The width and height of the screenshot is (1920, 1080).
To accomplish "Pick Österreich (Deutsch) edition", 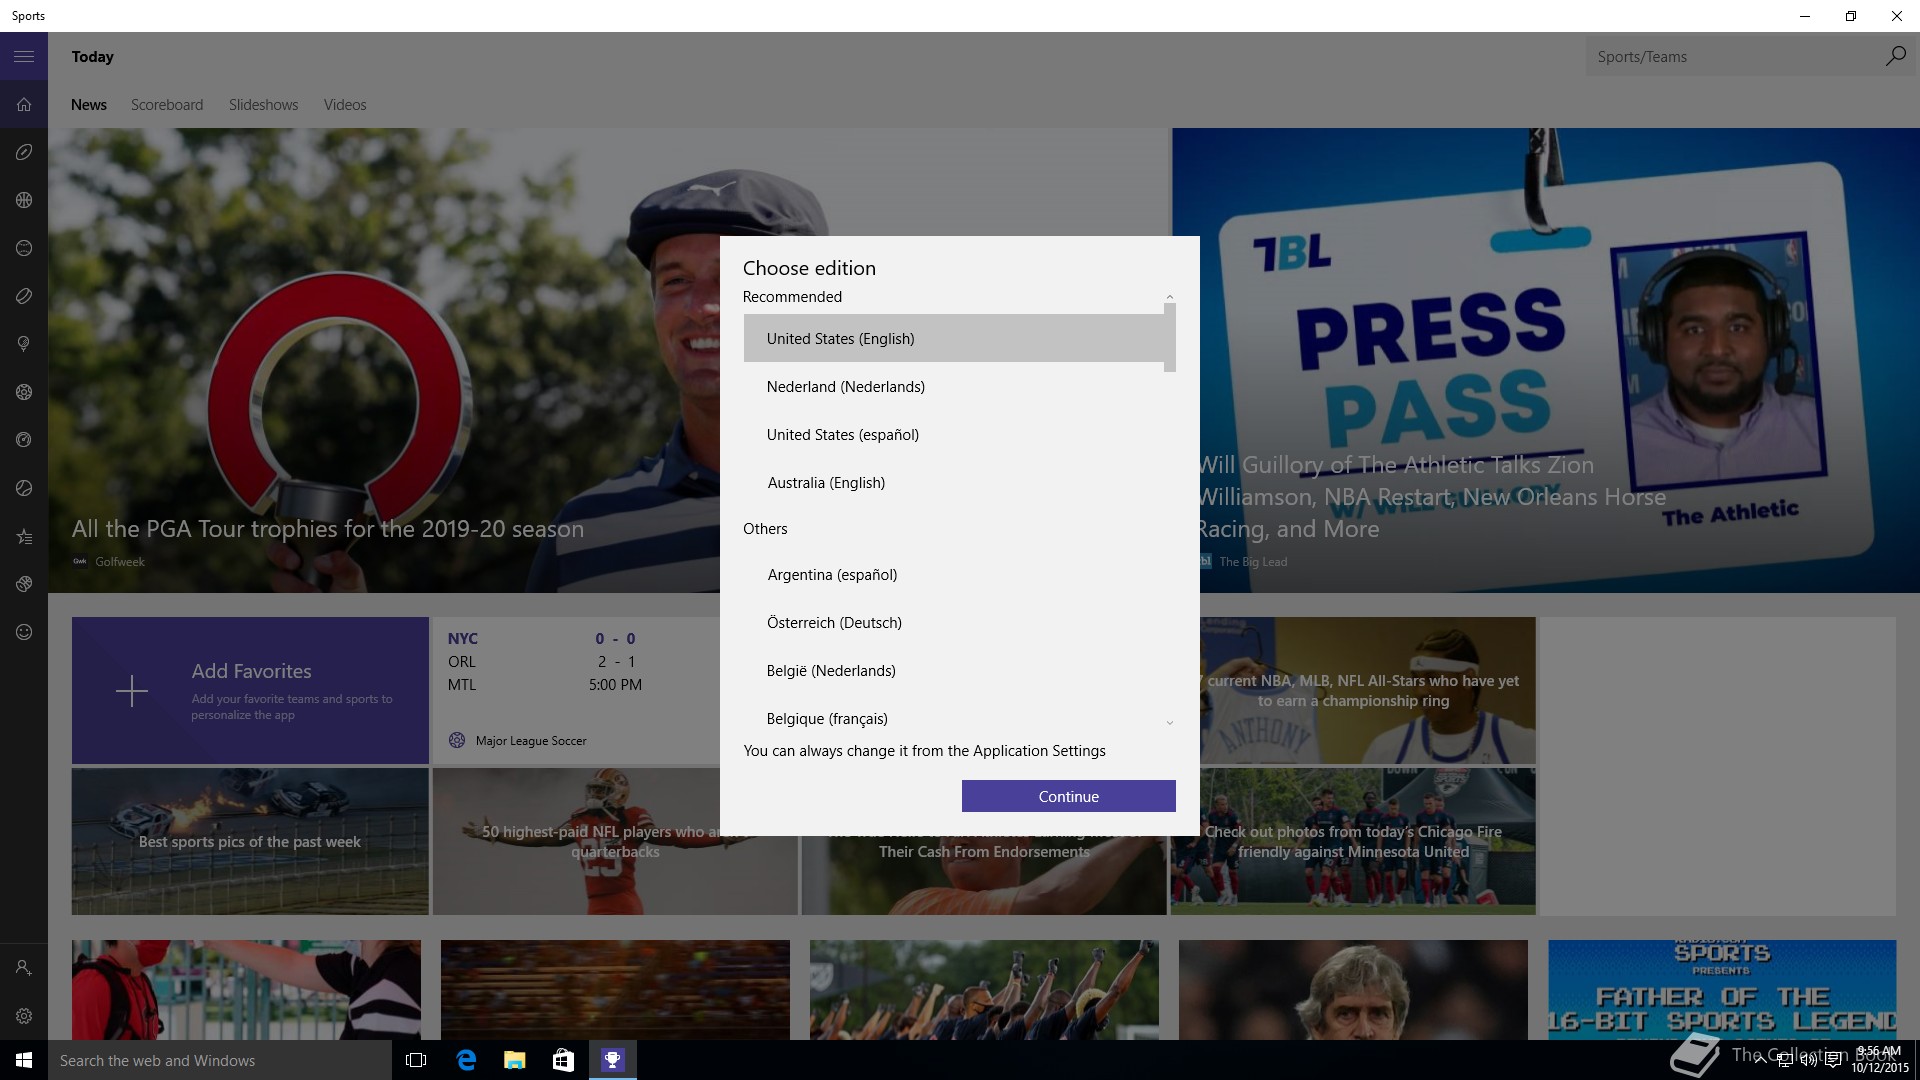I will pos(954,623).
